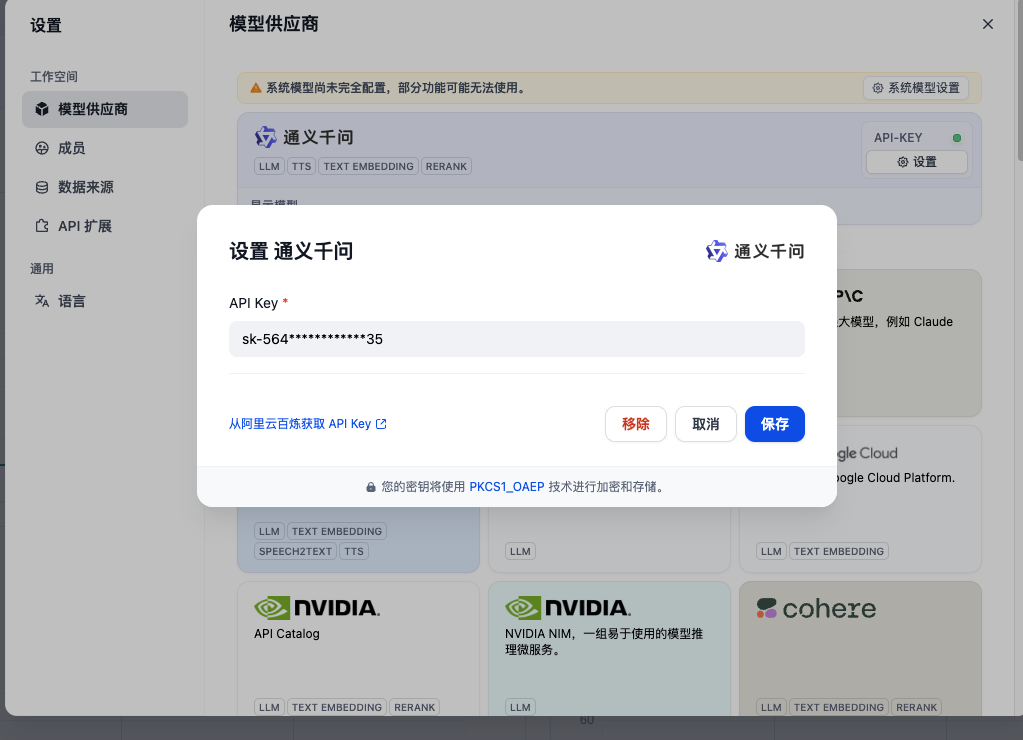This screenshot has height=740, width=1023.
Task: Open API 扩展 in settings sidebar
Action: tap(105, 226)
